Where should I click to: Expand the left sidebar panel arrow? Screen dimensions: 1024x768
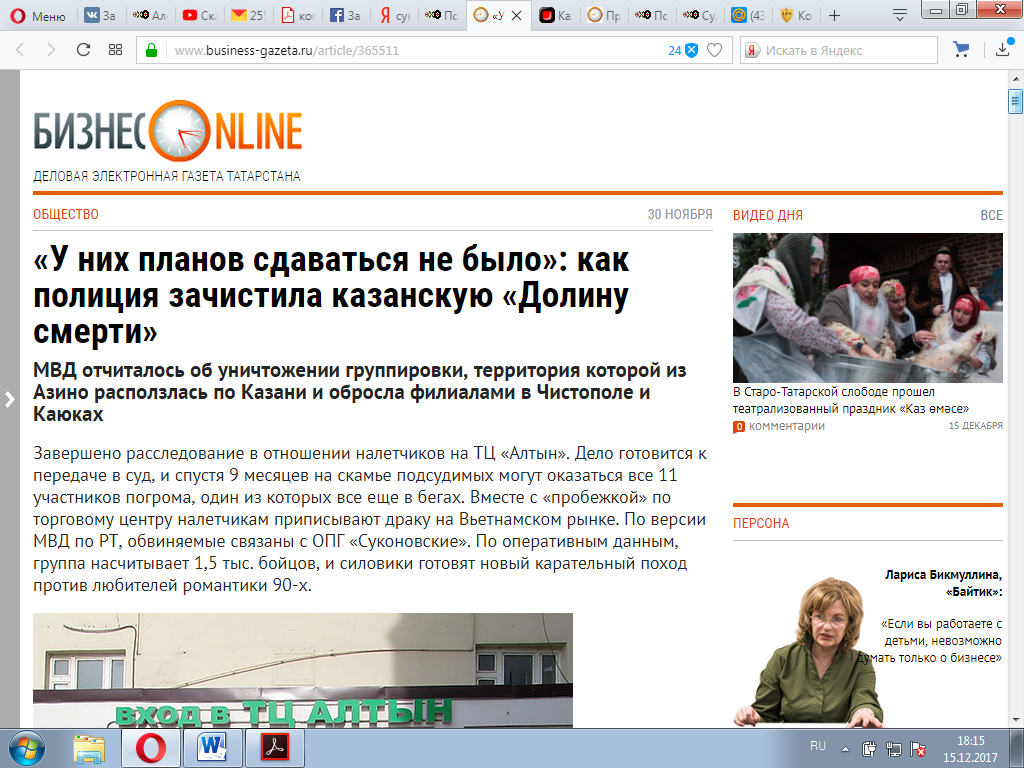10,399
